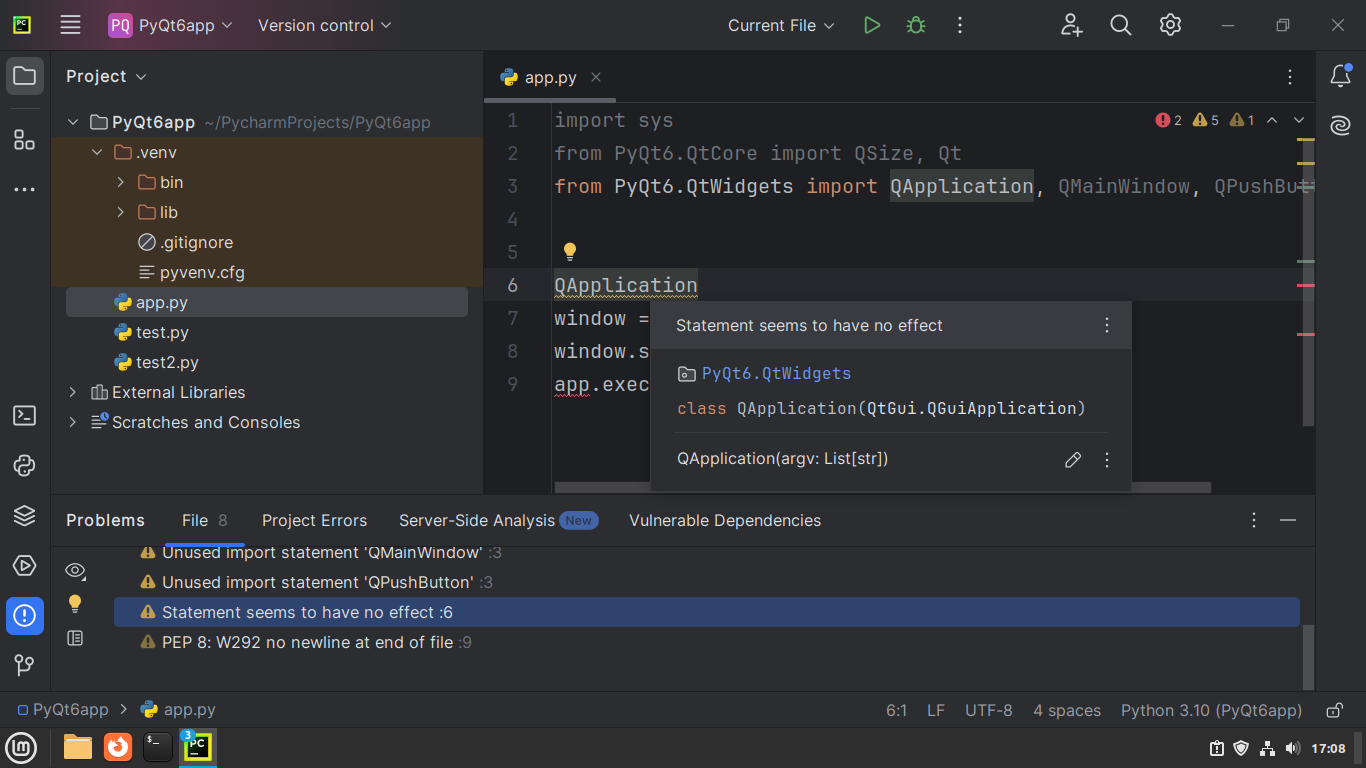Screen dimensions: 1366x768
Task: Select the app.py editor tab
Action: 550,77
